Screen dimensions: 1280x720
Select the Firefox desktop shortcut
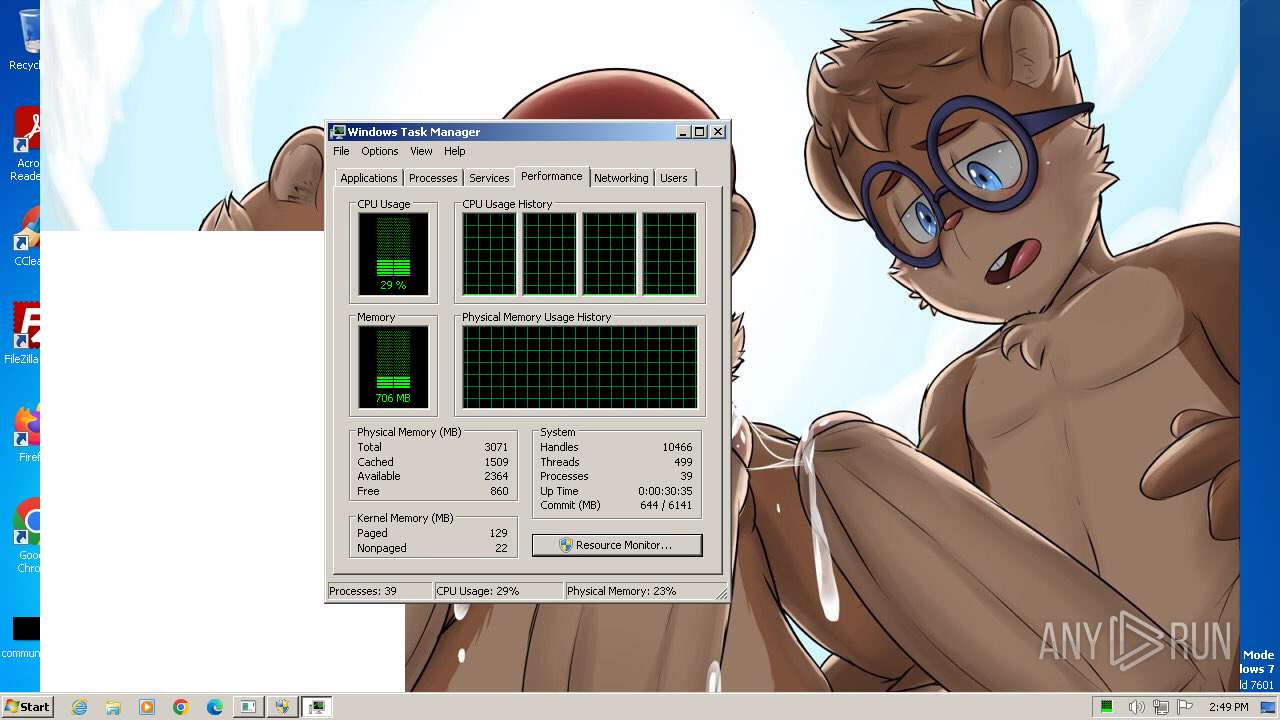[26, 433]
